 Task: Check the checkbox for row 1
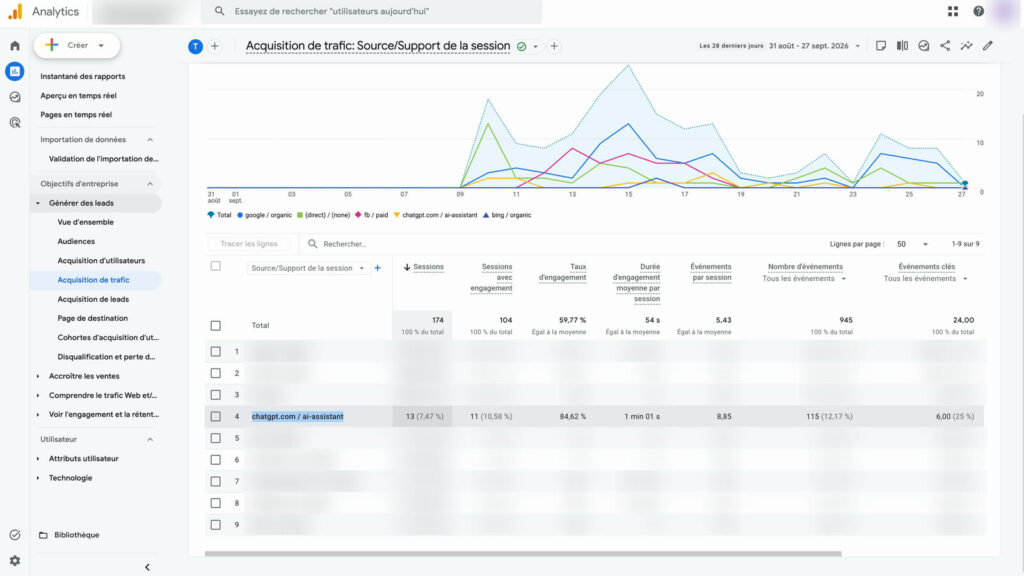coord(216,351)
